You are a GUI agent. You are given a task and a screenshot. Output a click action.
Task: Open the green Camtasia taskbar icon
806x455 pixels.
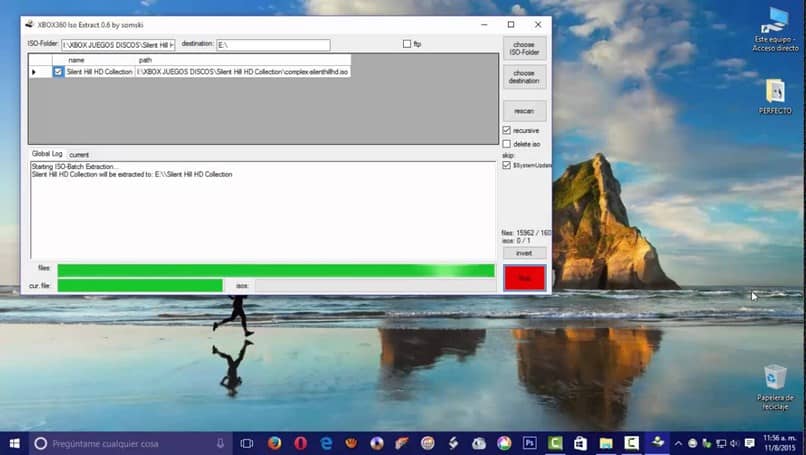coord(555,443)
